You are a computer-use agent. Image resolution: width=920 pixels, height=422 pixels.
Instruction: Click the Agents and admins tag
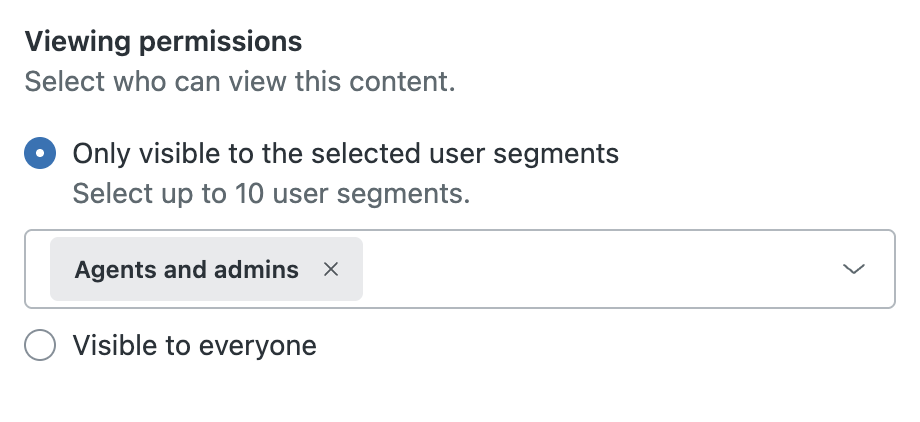click(187, 269)
